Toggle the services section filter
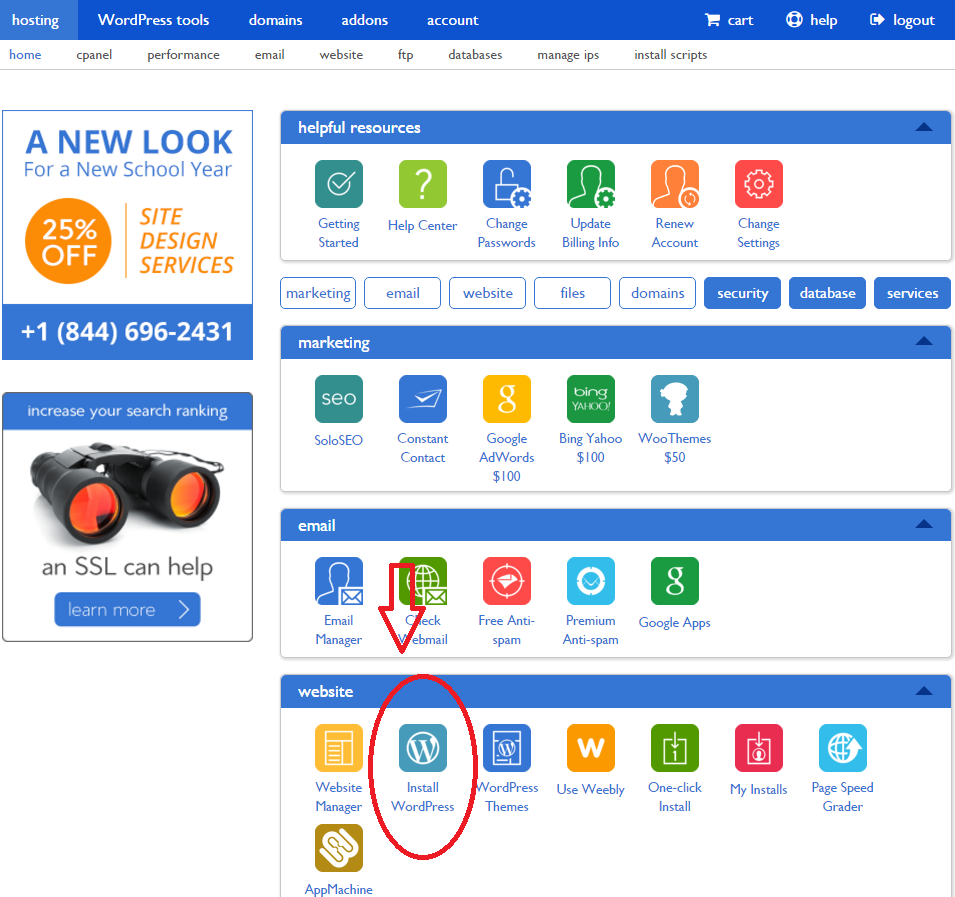Screen dimensions: 955x897 point(912,293)
